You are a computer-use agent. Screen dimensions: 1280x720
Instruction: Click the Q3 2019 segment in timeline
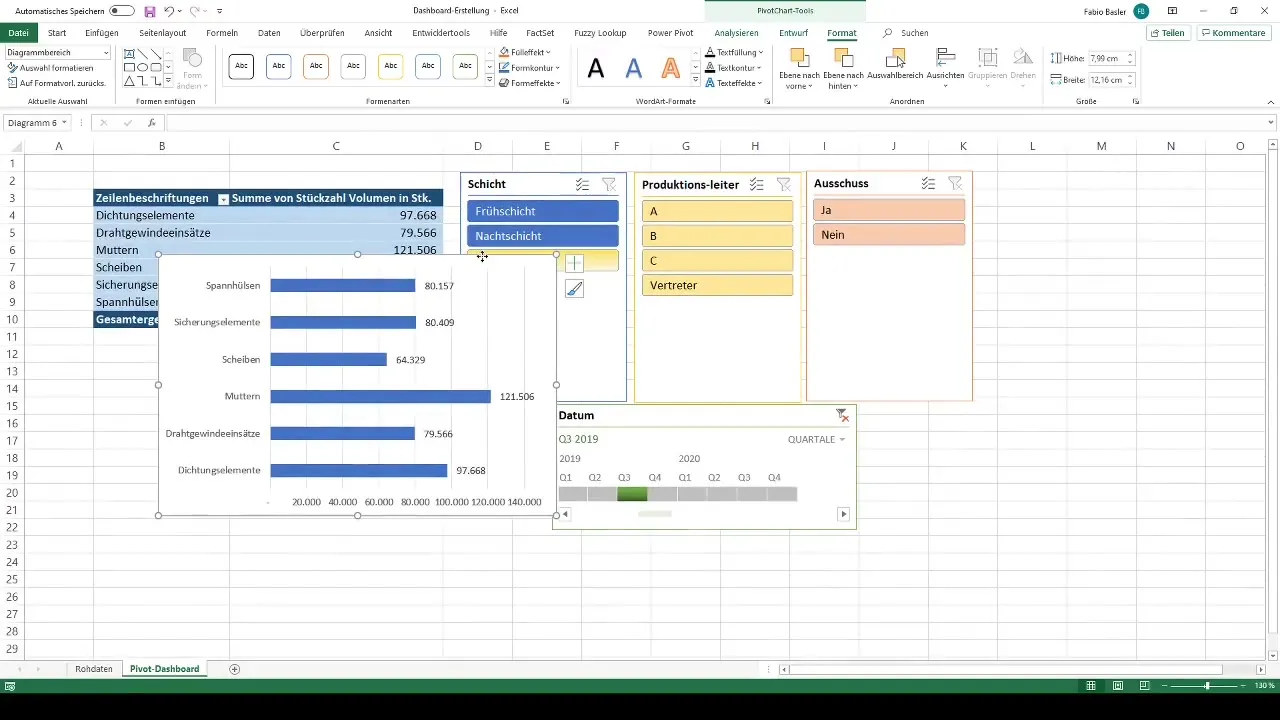pos(632,494)
